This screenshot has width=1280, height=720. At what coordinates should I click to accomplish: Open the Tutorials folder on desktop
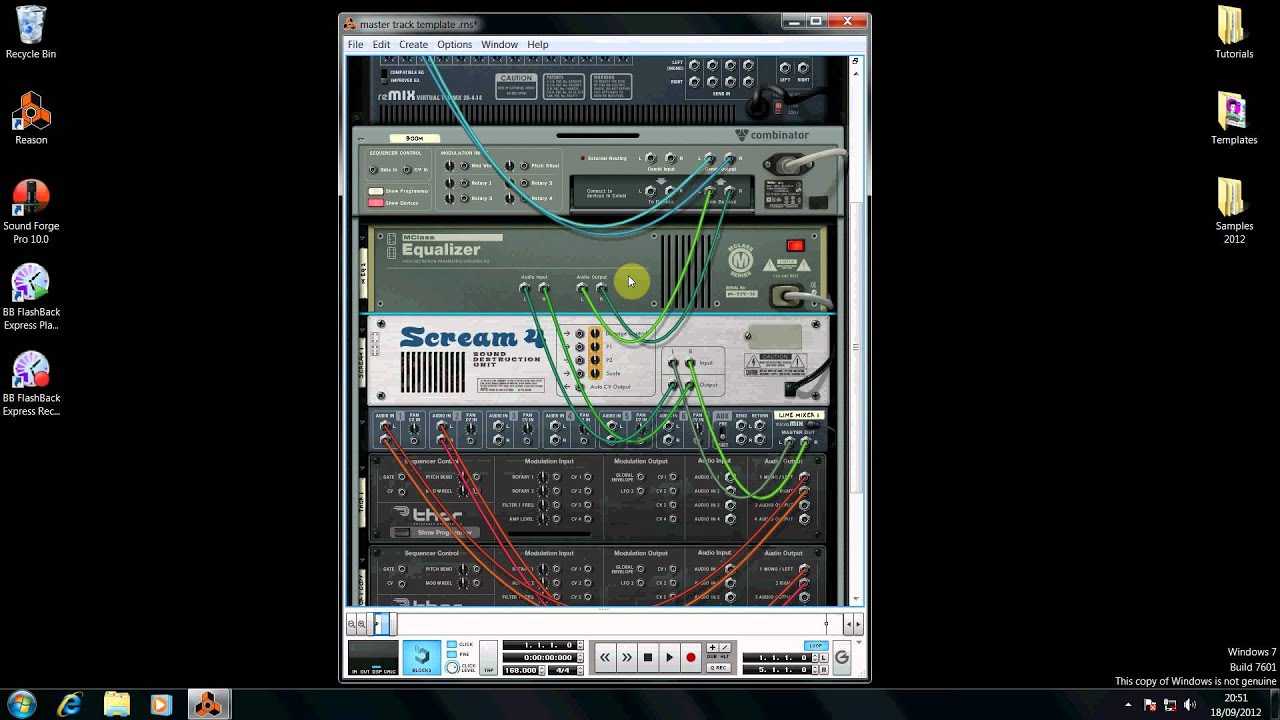1233,33
